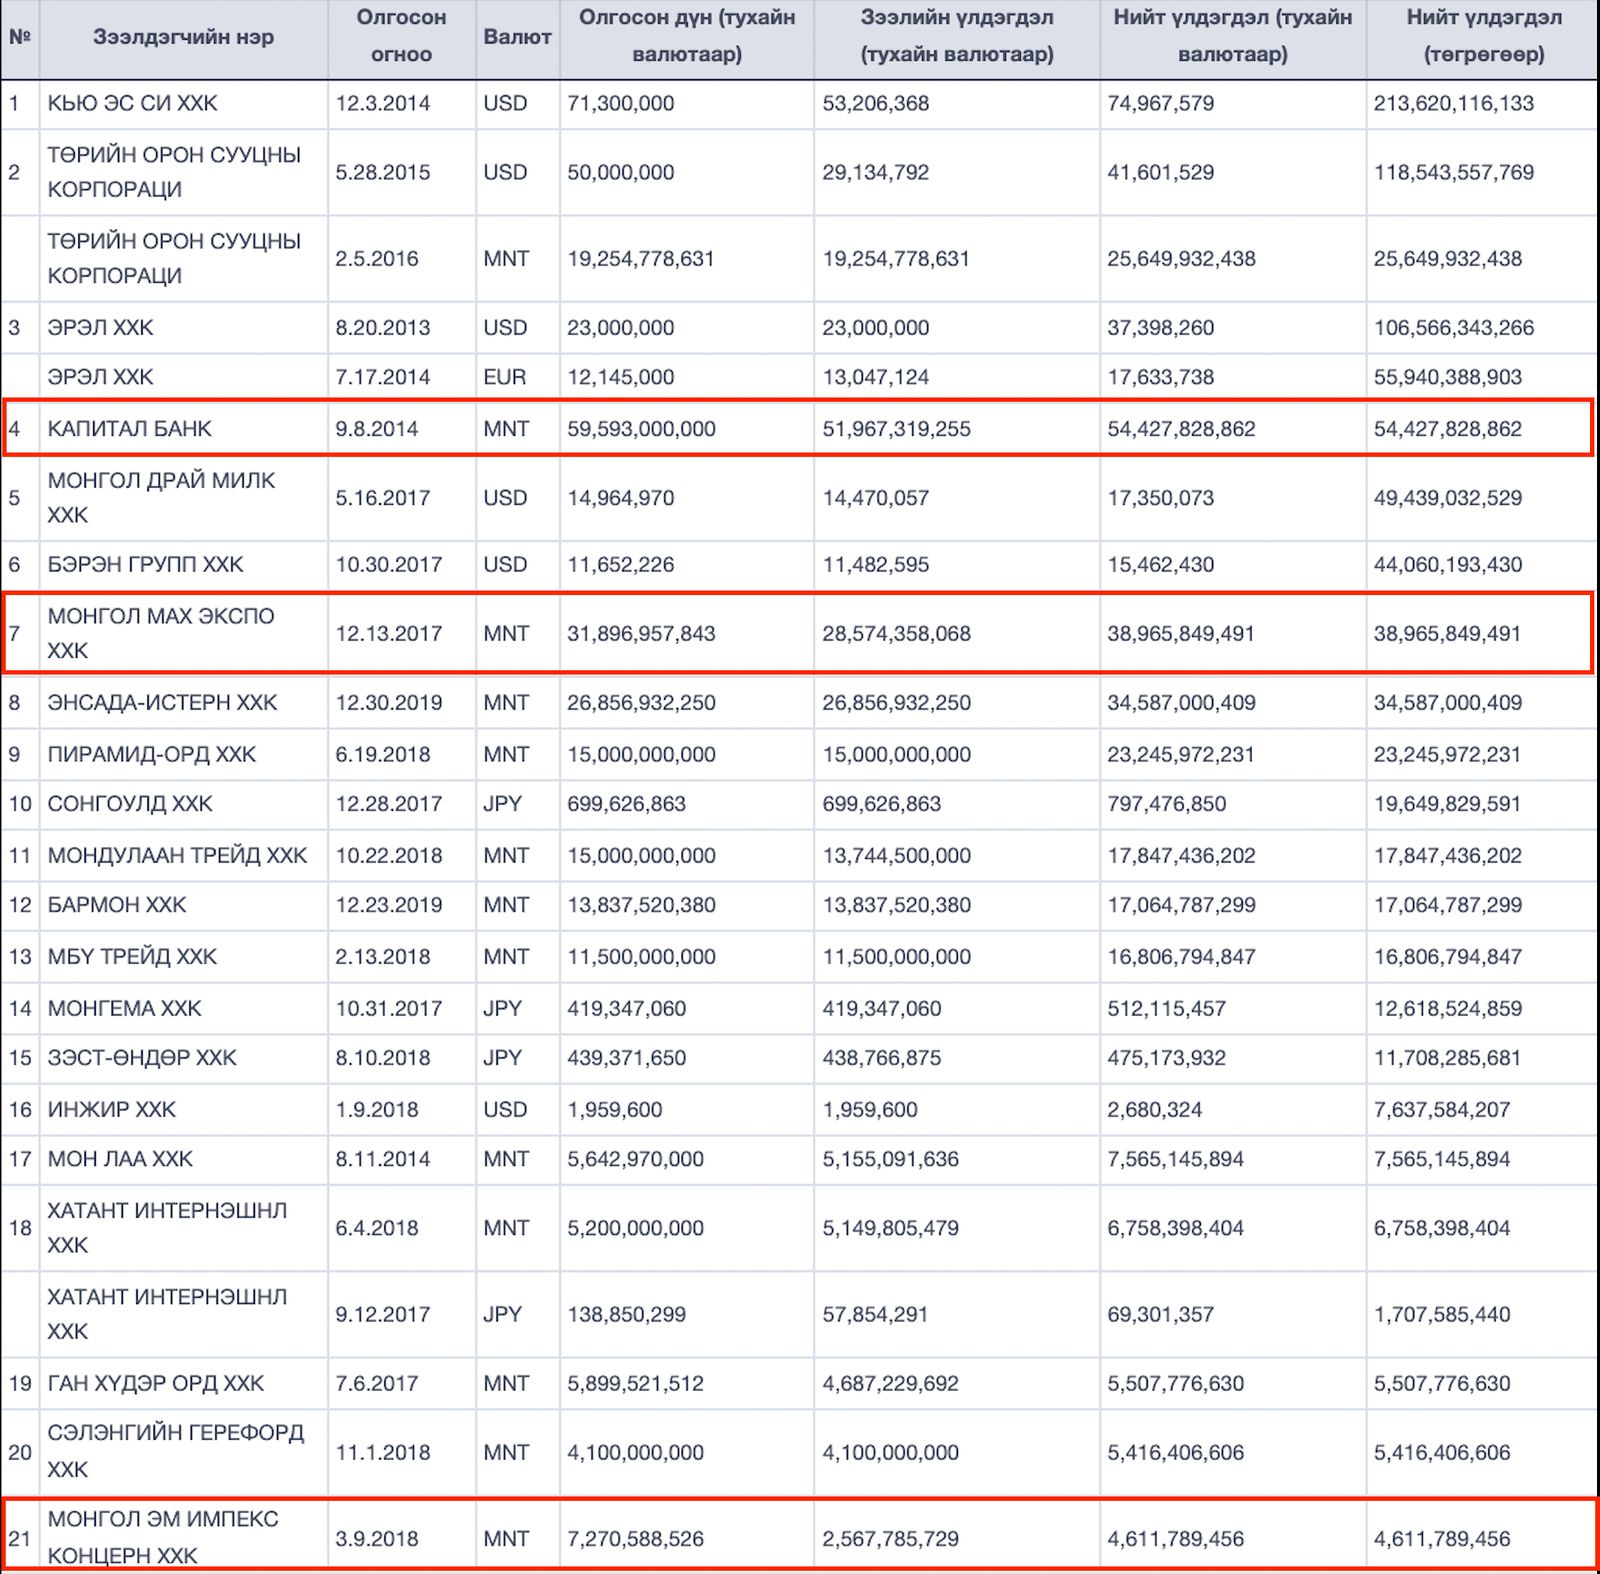Select the date 12.3.2014 cell
Screen dimensions: 1600x1574
pos(382,103)
